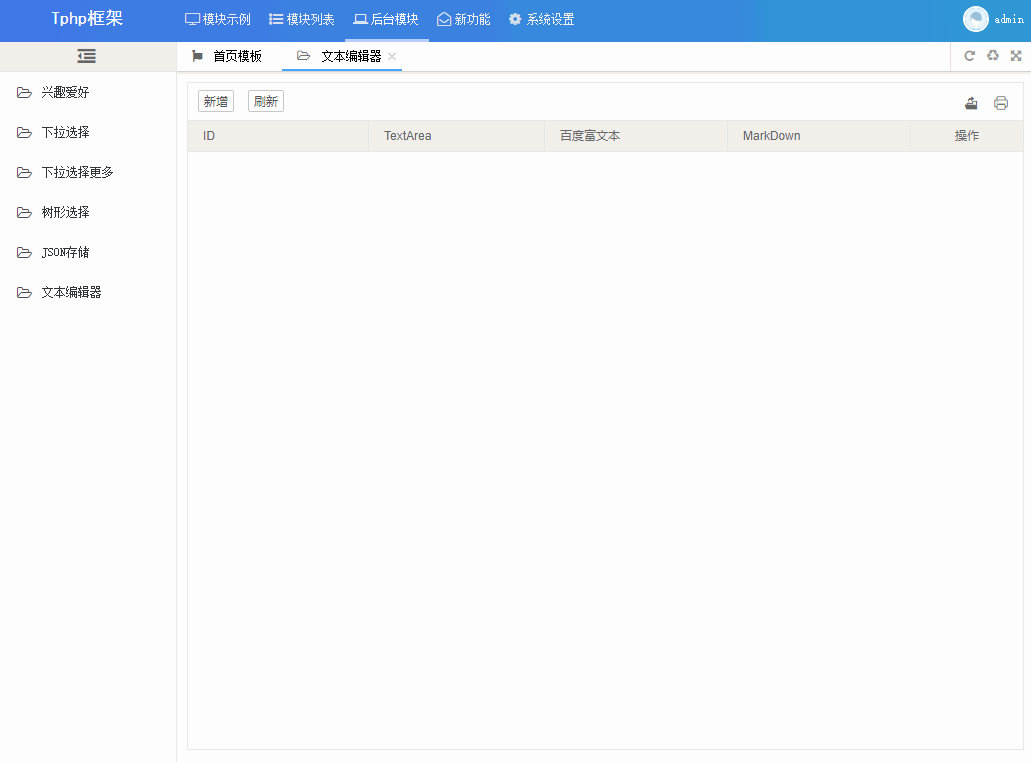Print the table with the printer icon

[x=1001, y=103]
